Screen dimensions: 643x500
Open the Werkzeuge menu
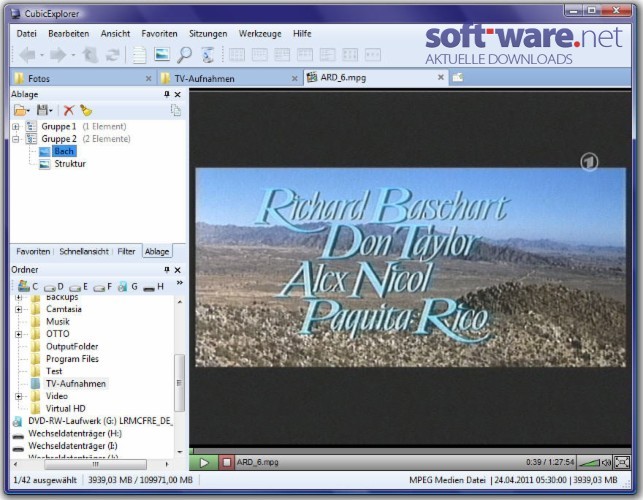click(260, 34)
